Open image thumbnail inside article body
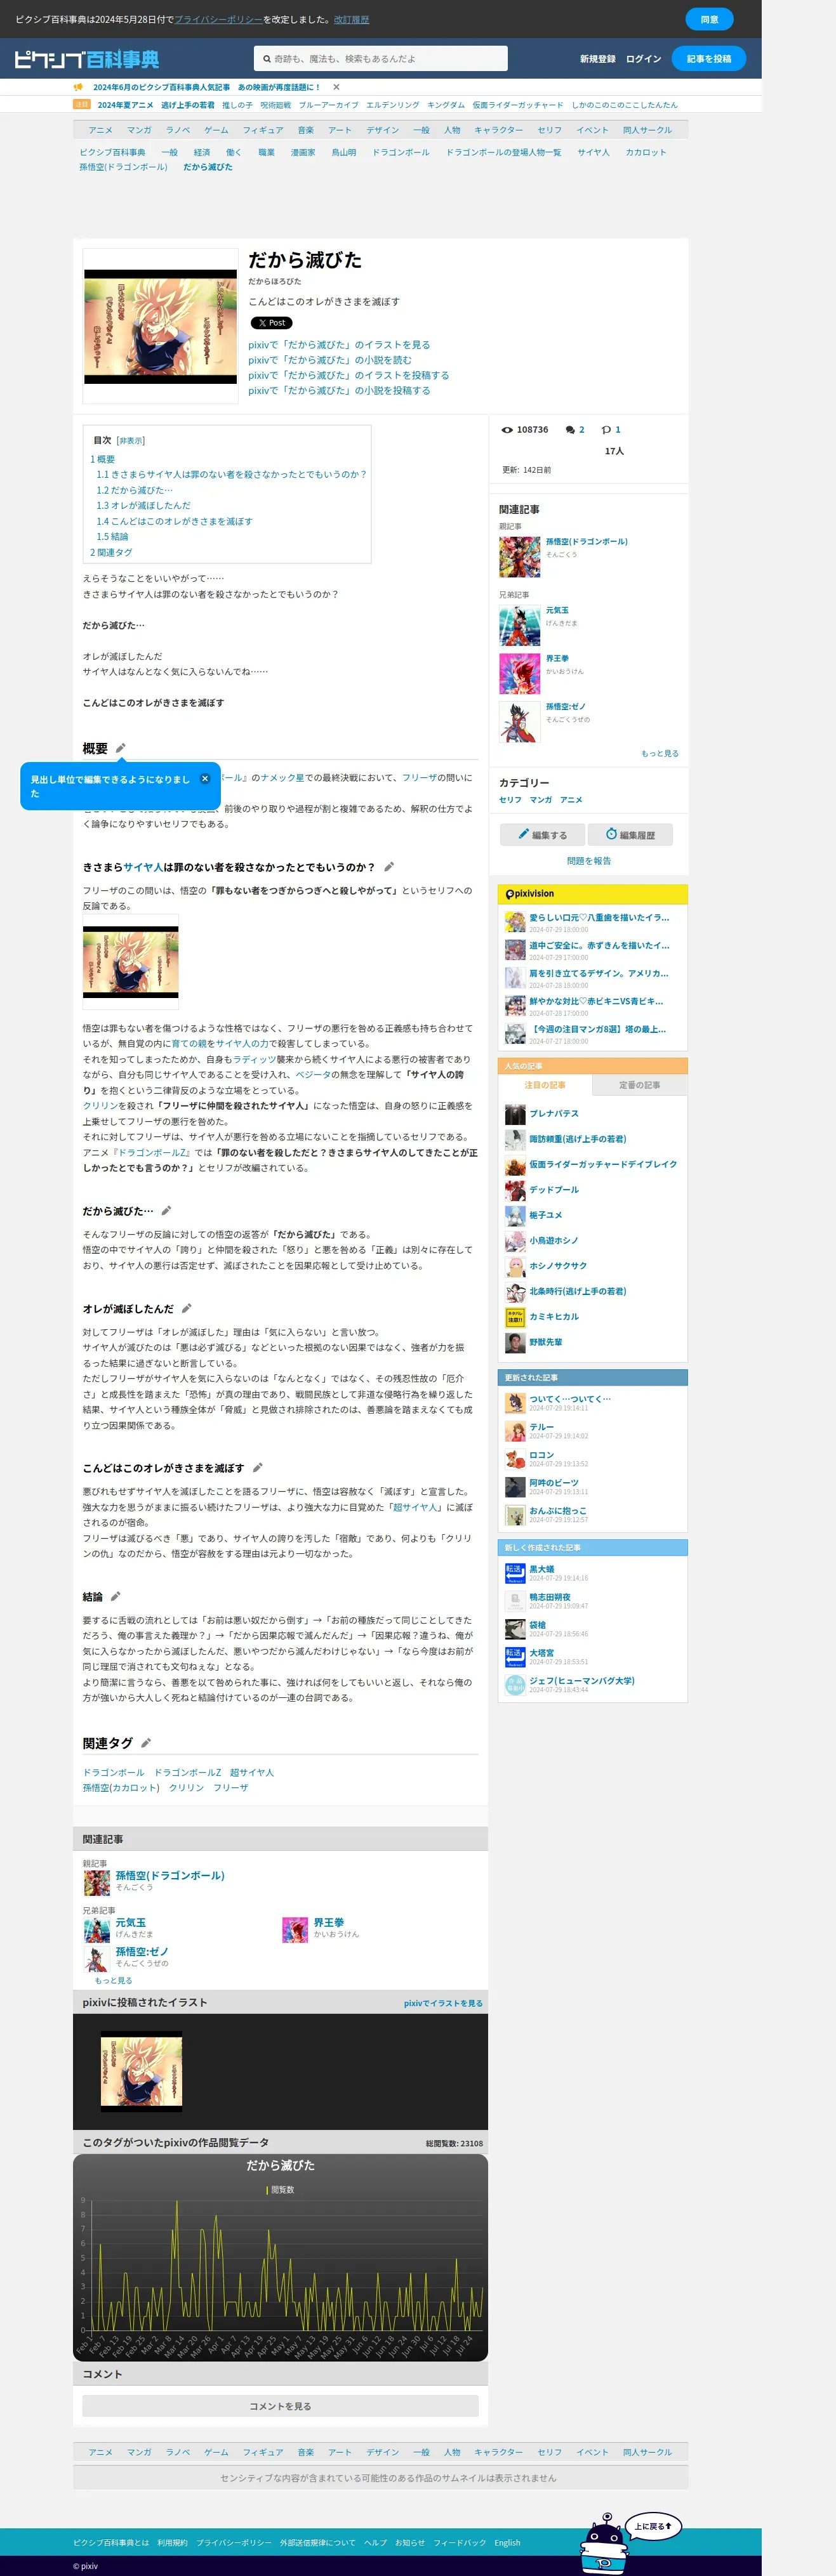Screen dimensions: 836x2576 click(130, 961)
